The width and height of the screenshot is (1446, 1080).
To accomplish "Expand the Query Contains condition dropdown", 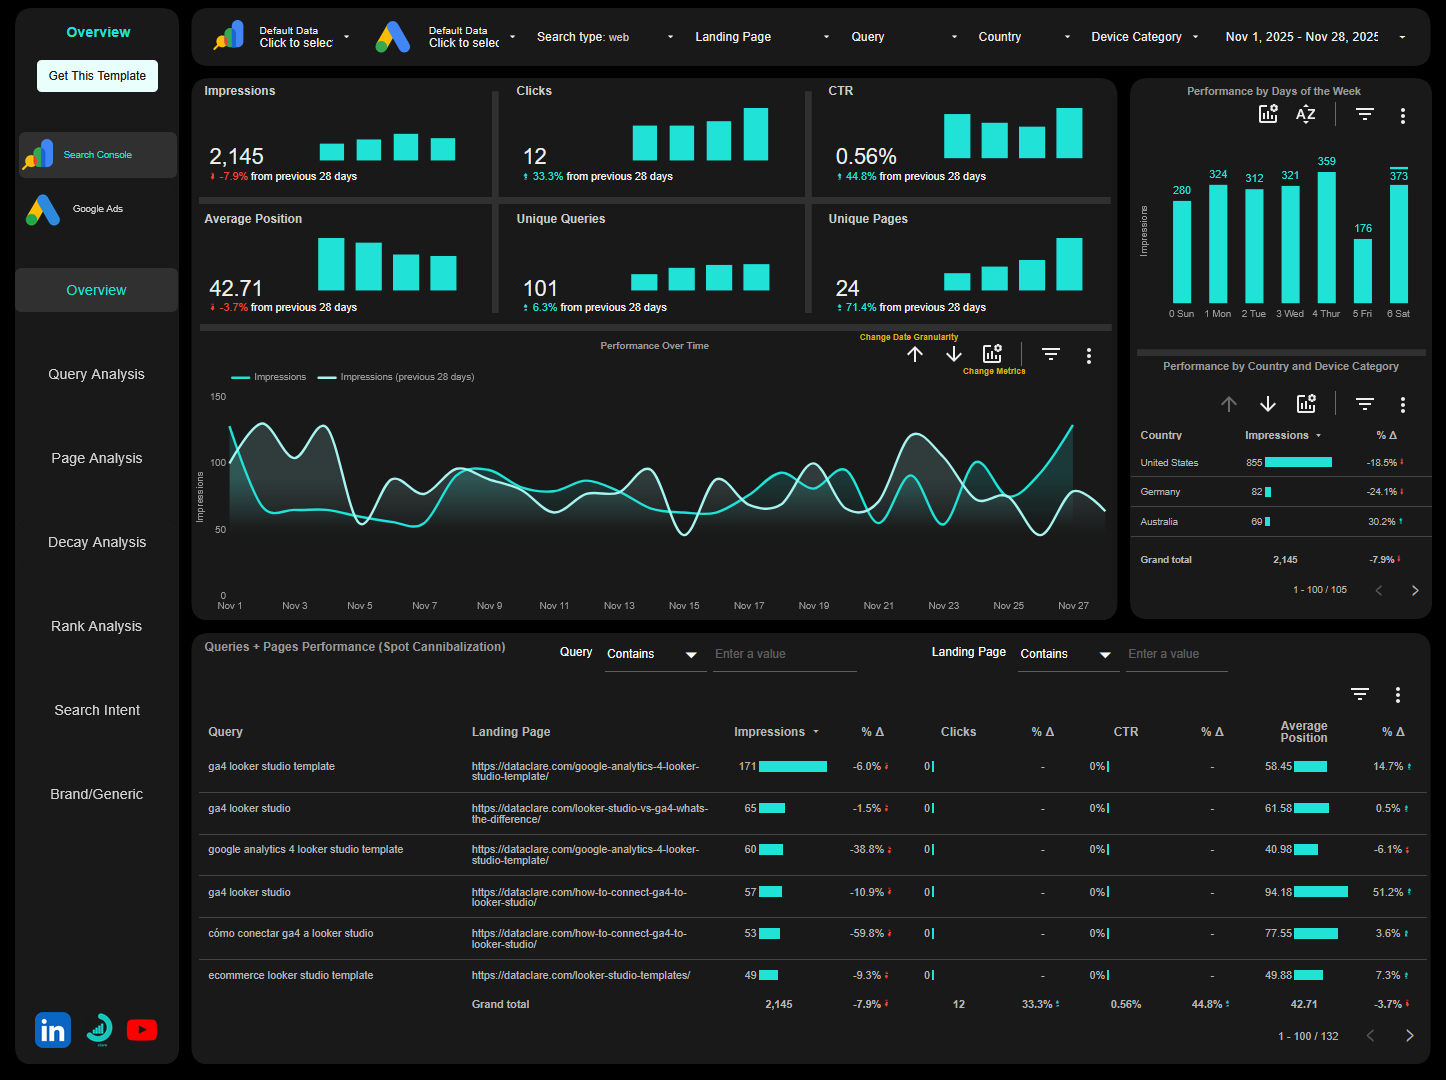I will [655, 653].
